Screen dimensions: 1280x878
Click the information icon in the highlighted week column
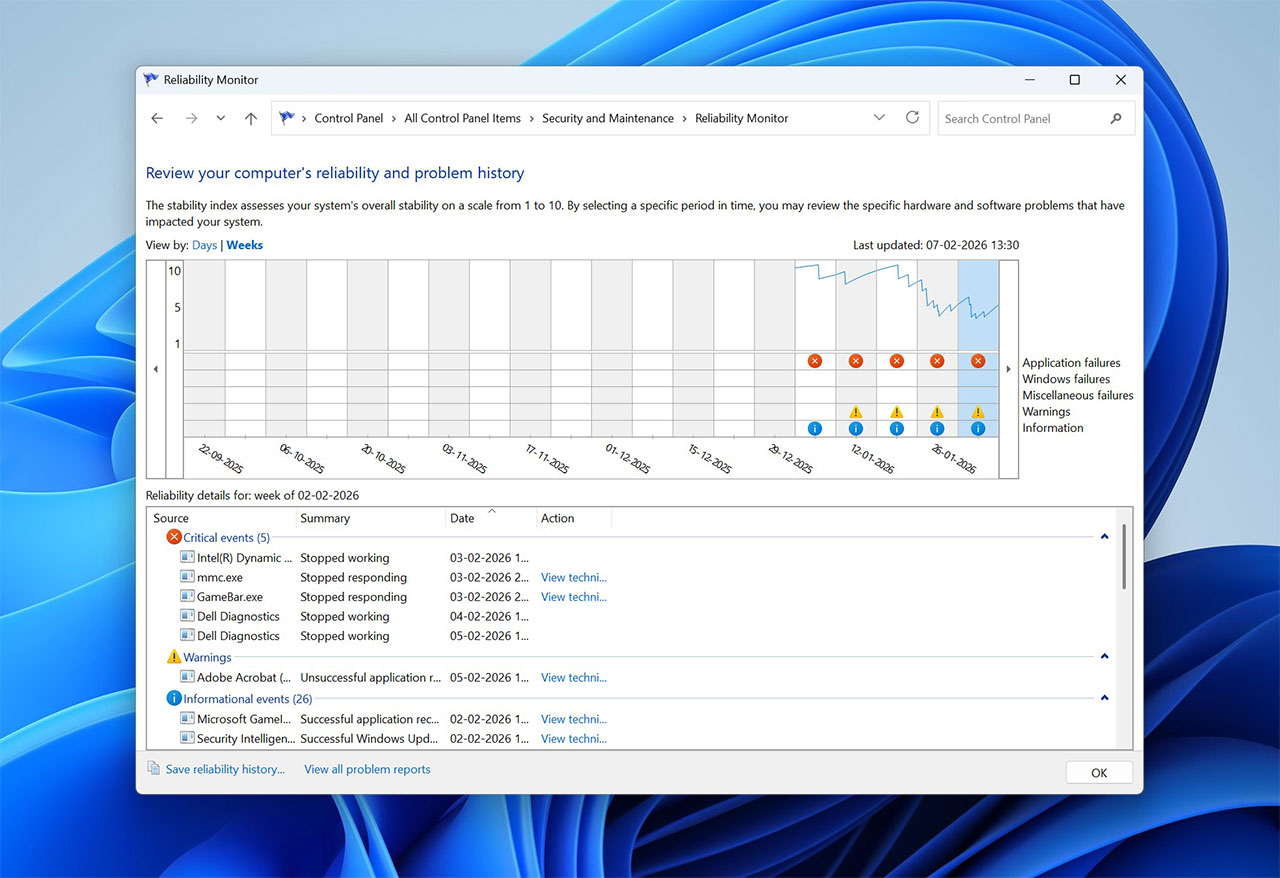[978, 428]
